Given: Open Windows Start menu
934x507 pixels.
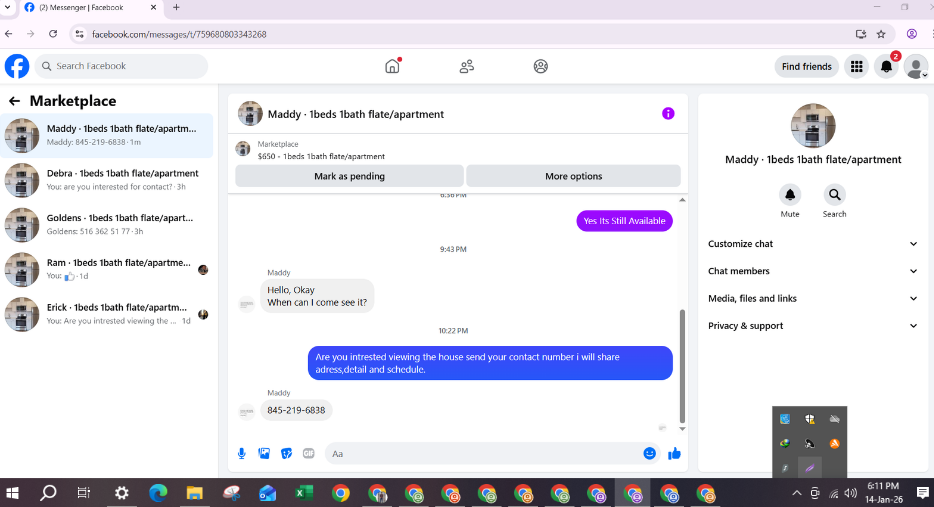Looking at the screenshot, I should pyautogui.click(x=12, y=493).
